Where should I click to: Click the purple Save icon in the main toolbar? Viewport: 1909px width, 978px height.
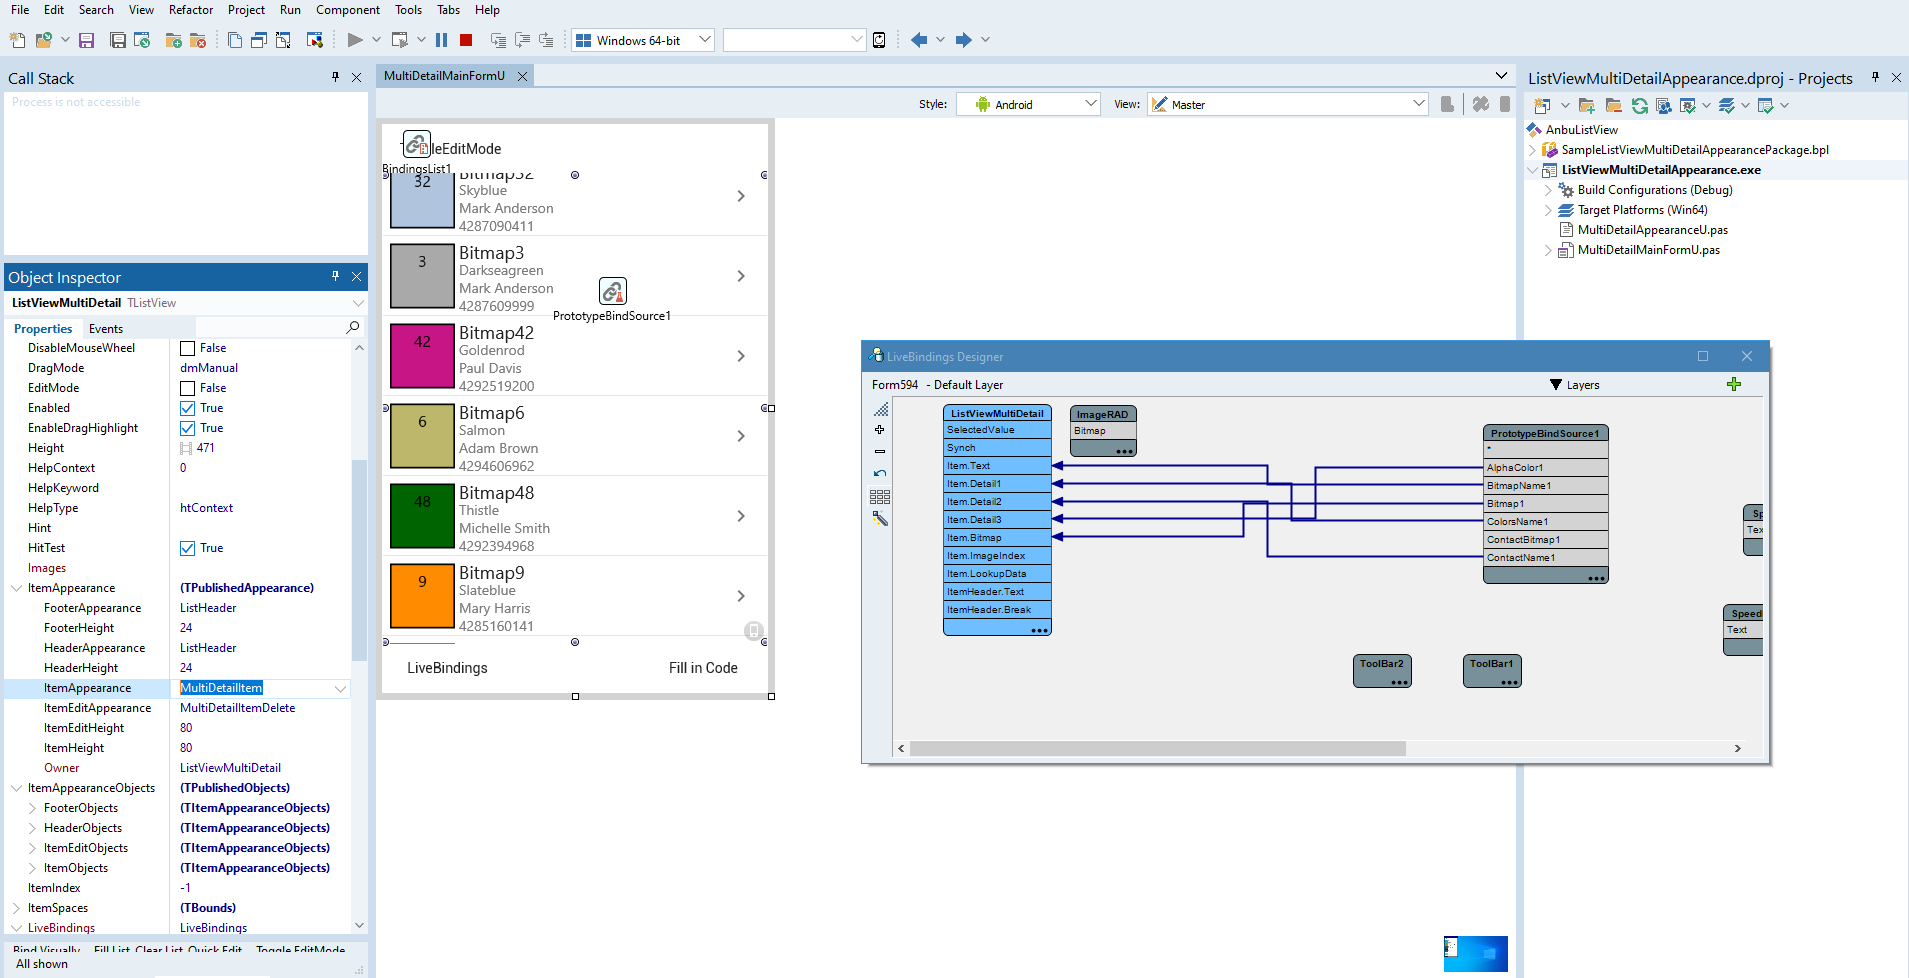point(87,40)
